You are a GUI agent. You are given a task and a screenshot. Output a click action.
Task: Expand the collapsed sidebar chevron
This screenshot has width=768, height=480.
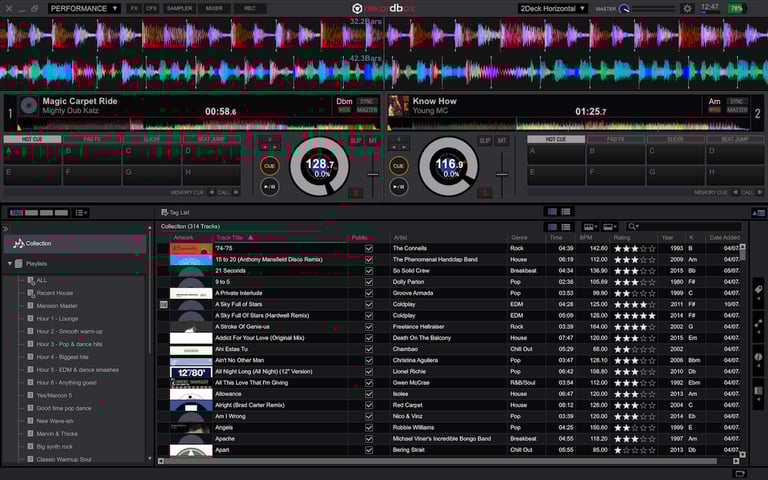coord(5,229)
